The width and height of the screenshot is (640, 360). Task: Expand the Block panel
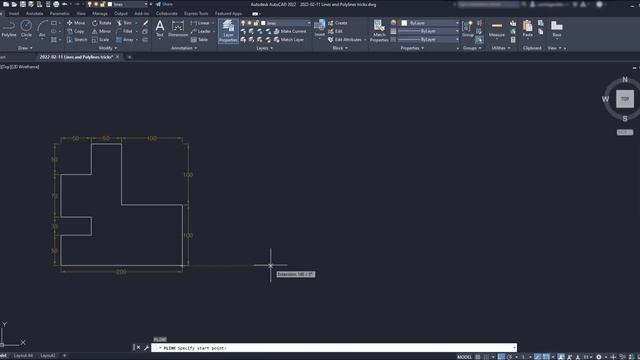click(340, 48)
